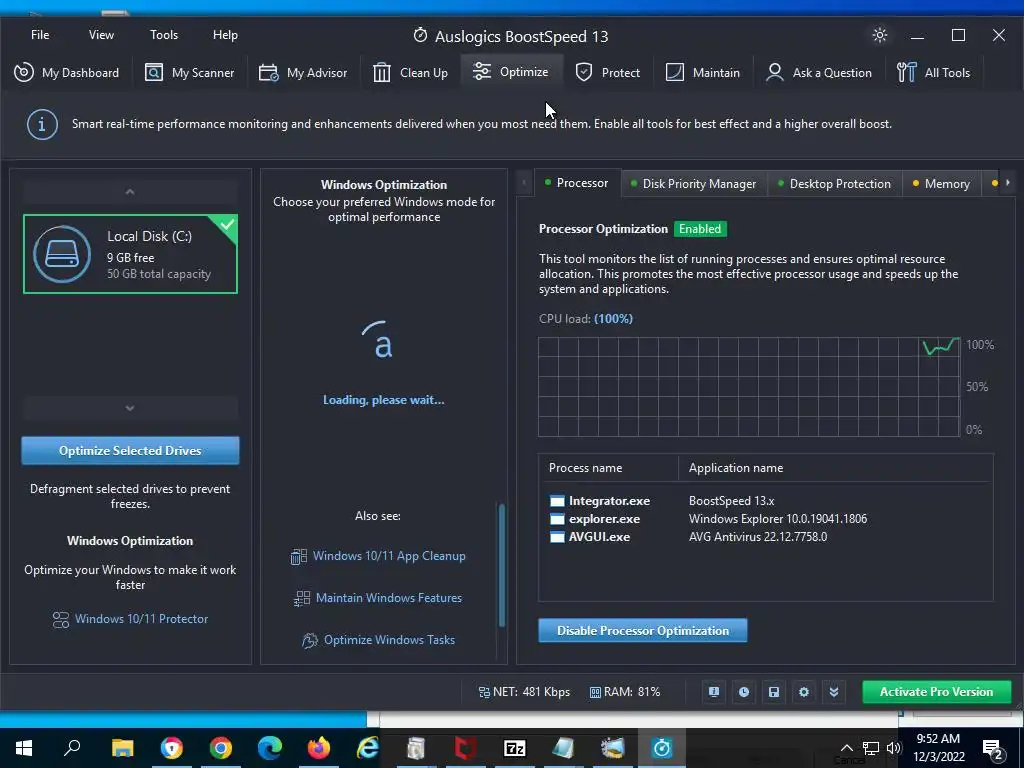Open the network icon in tray
Screen dimensions: 1024x768
[x=871, y=748]
